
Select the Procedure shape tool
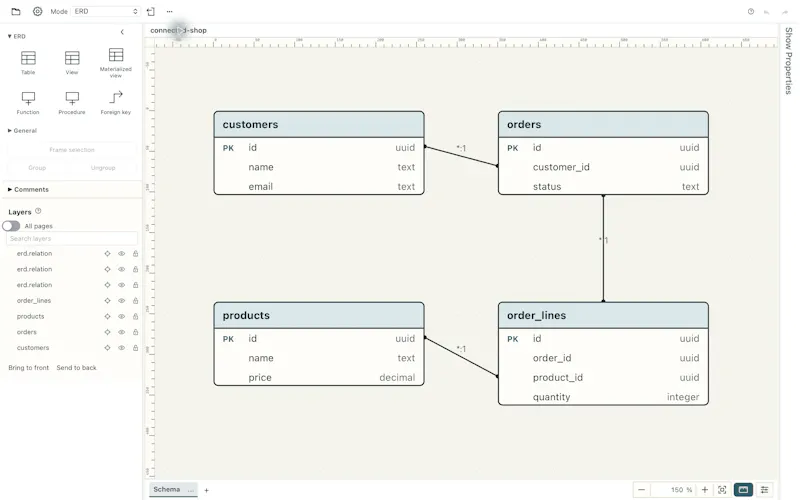[x=72, y=103]
